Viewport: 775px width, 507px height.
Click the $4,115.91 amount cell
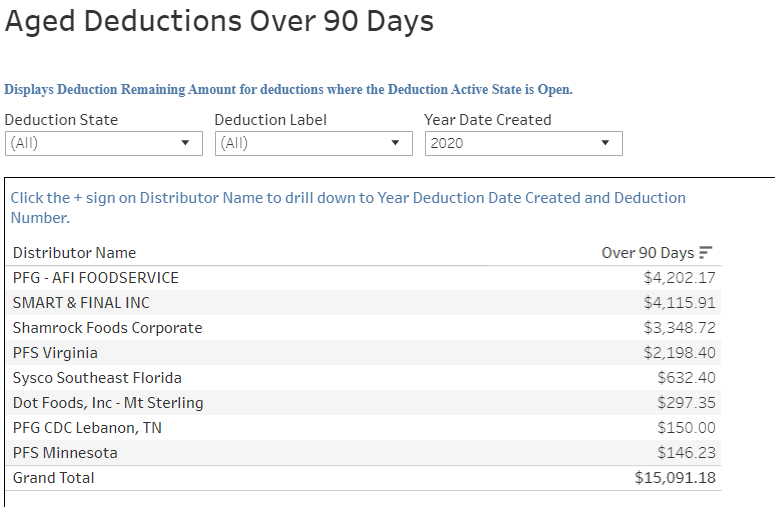(x=679, y=302)
